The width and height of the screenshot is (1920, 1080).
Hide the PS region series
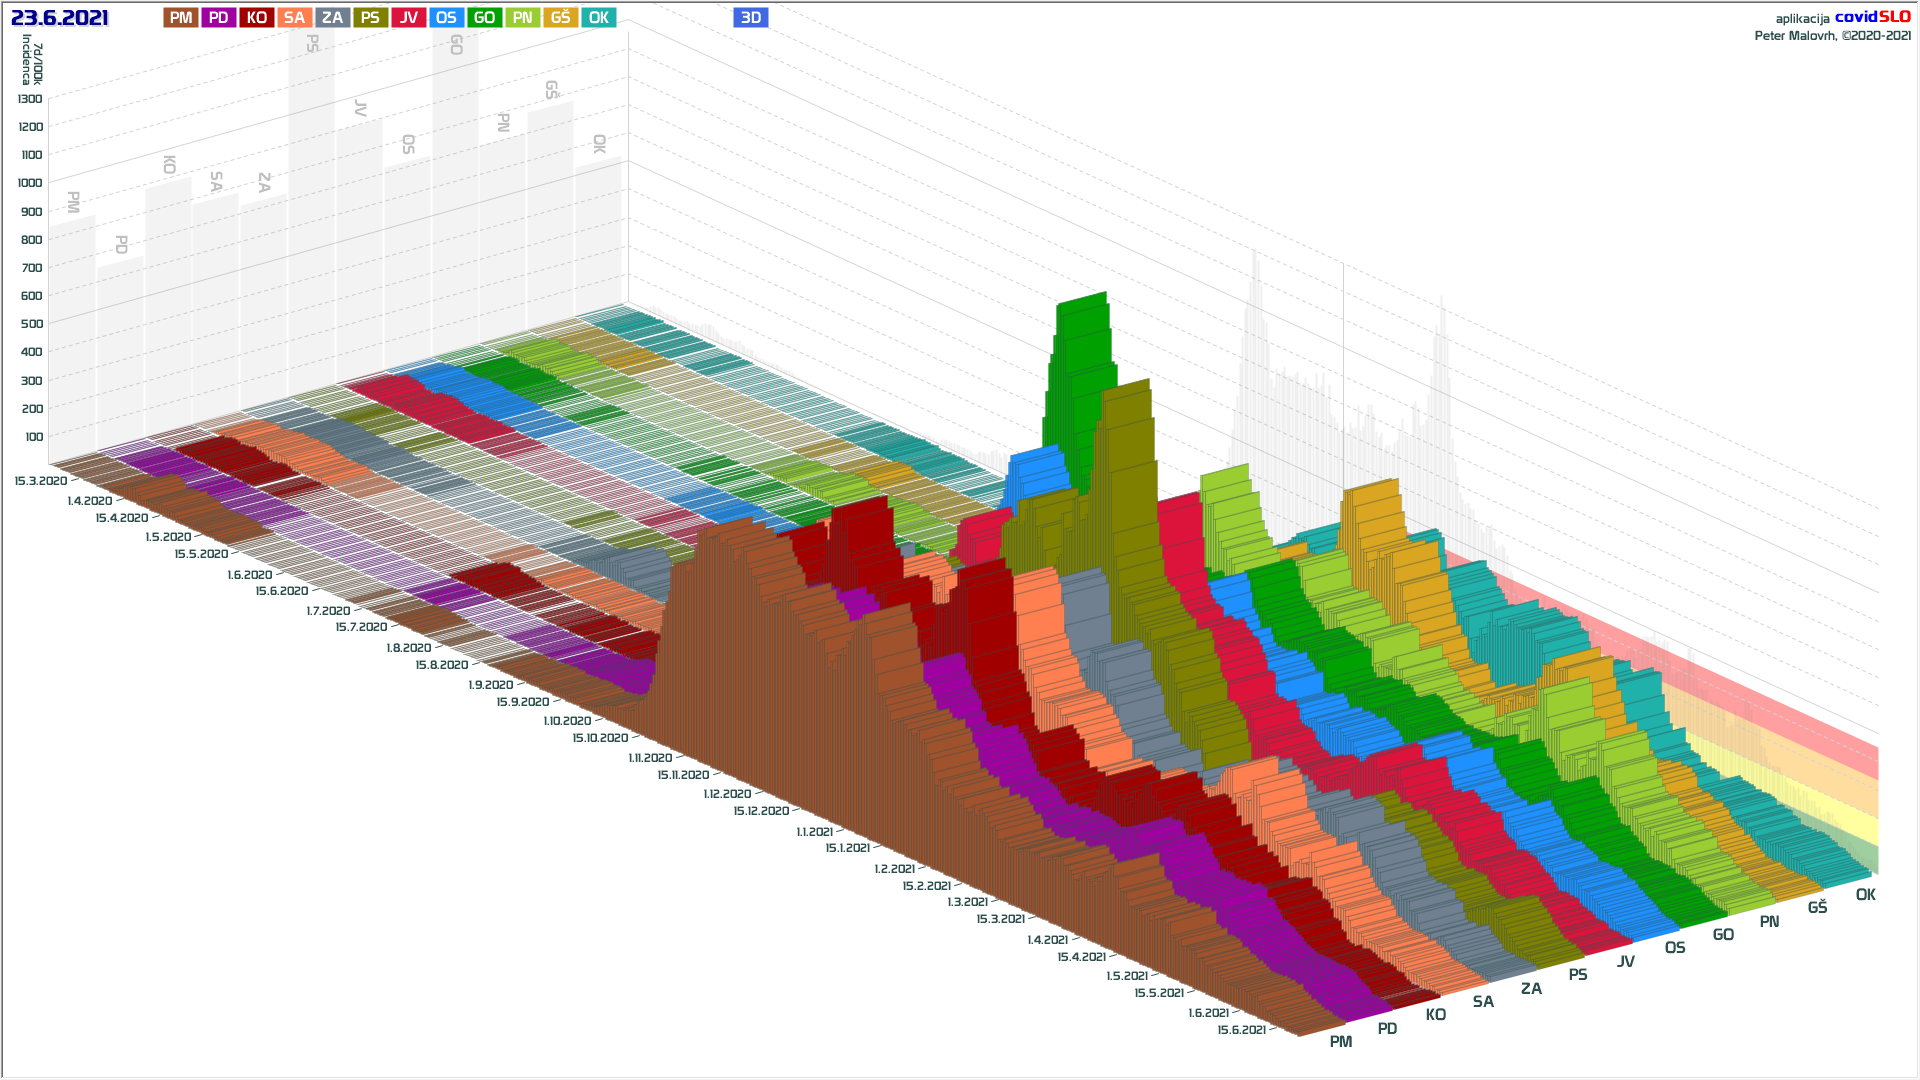370,18
